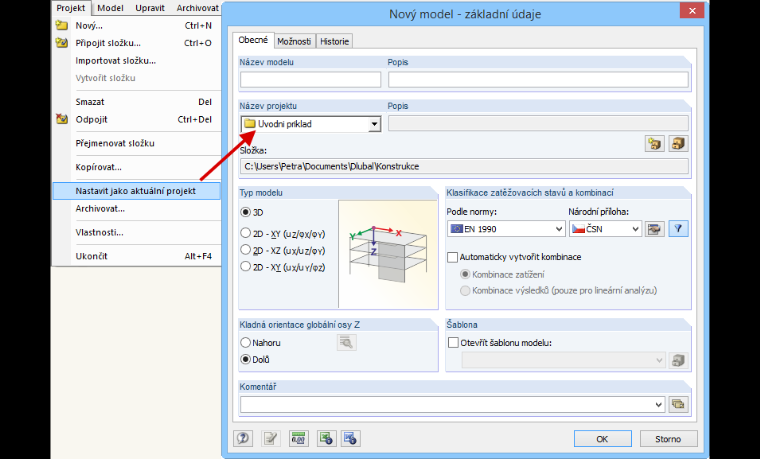Screen dimensions: 760x459
Task: Click the comment library icon button
Action: tap(679, 404)
